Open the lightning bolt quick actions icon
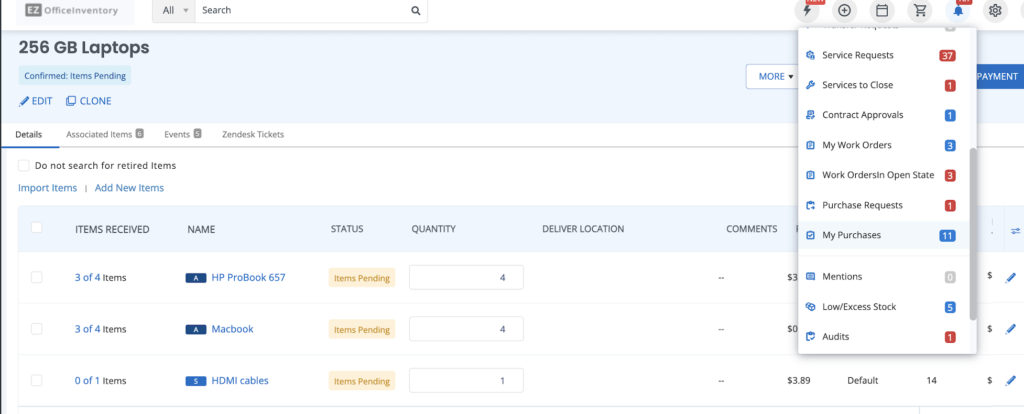 click(807, 10)
